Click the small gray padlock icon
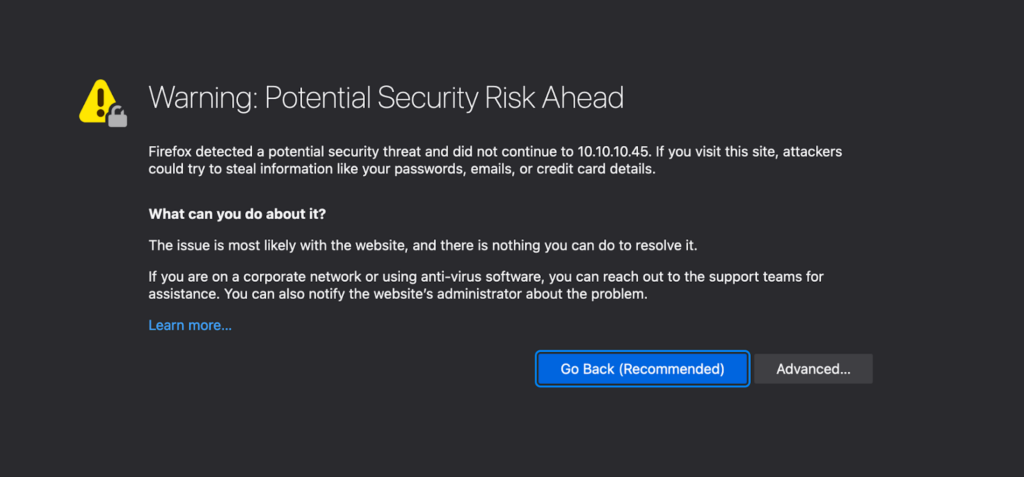Screen dimensions: 1024x477 [x=118, y=117]
